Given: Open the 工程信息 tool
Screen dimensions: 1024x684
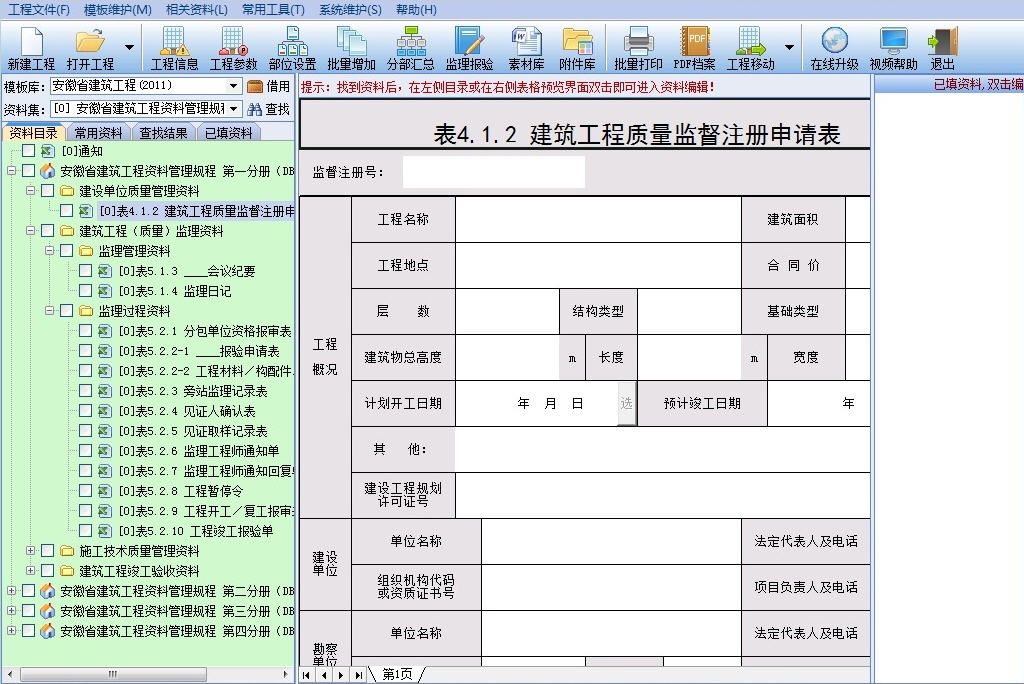Looking at the screenshot, I should [174, 46].
